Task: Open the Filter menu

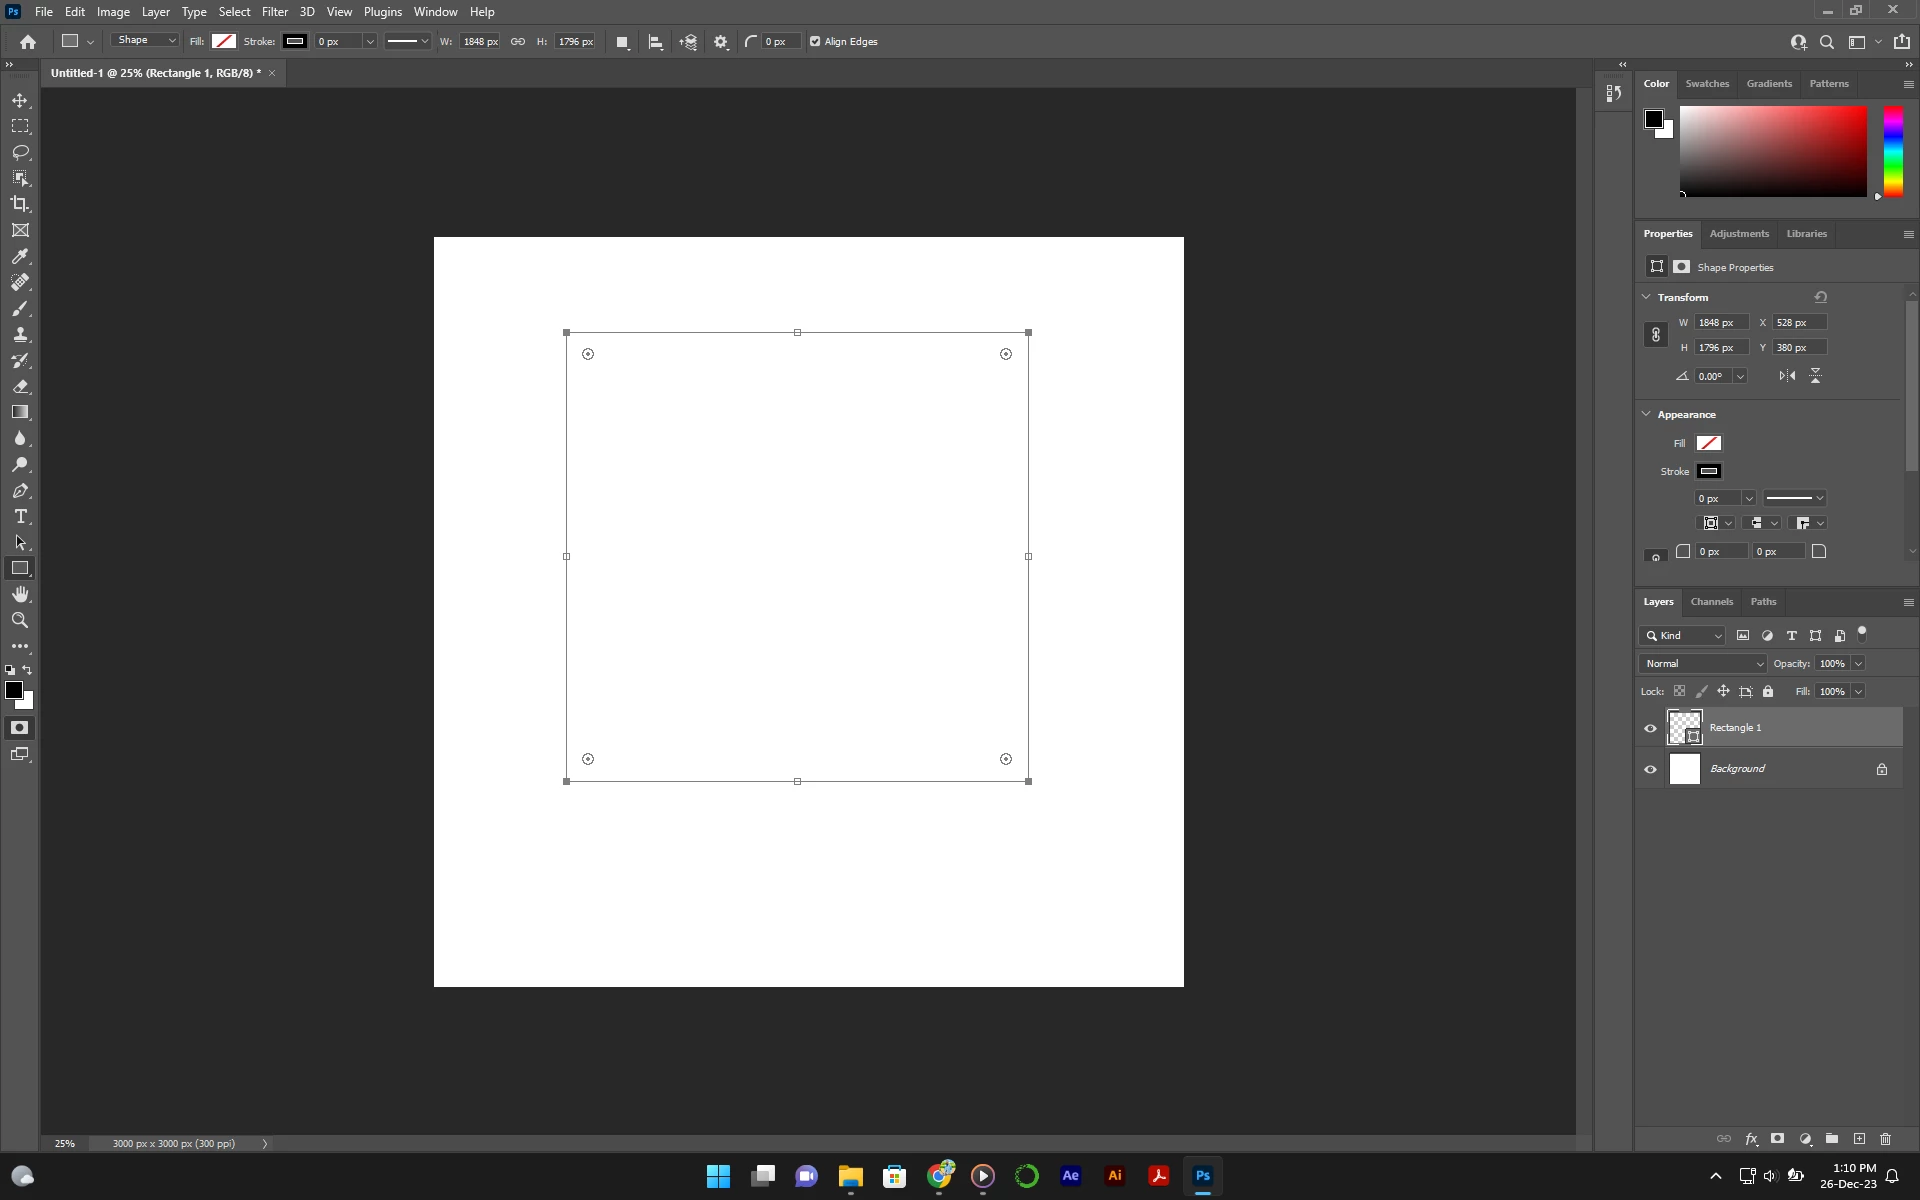Action: pos(274,12)
